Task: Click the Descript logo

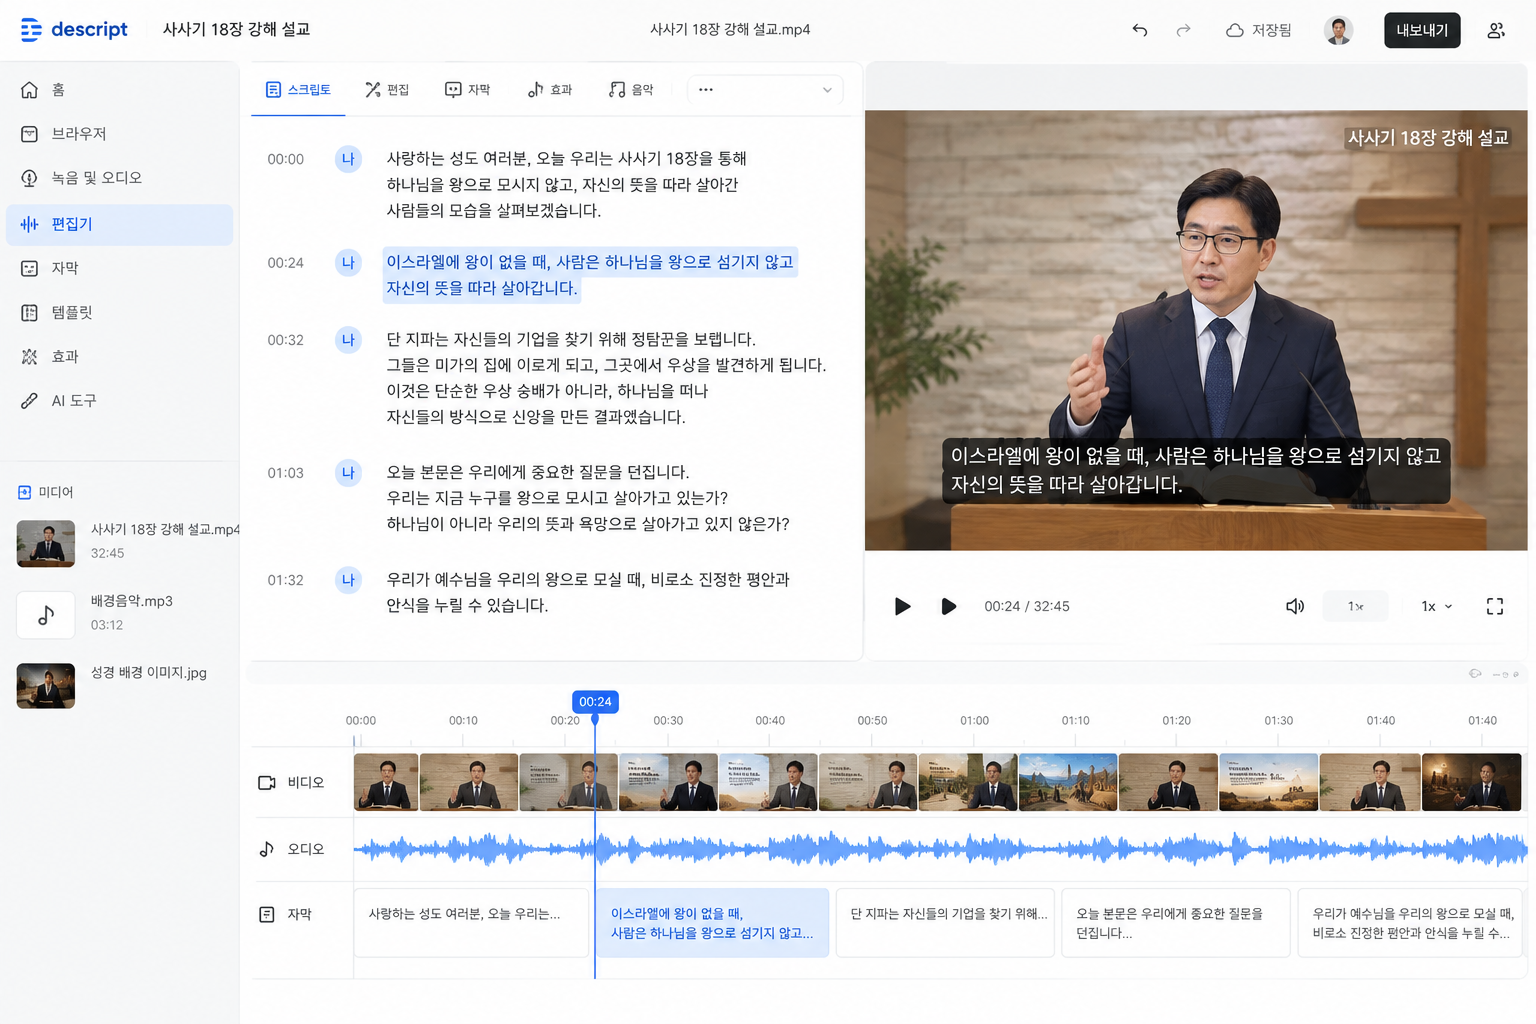Action: tap(74, 30)
